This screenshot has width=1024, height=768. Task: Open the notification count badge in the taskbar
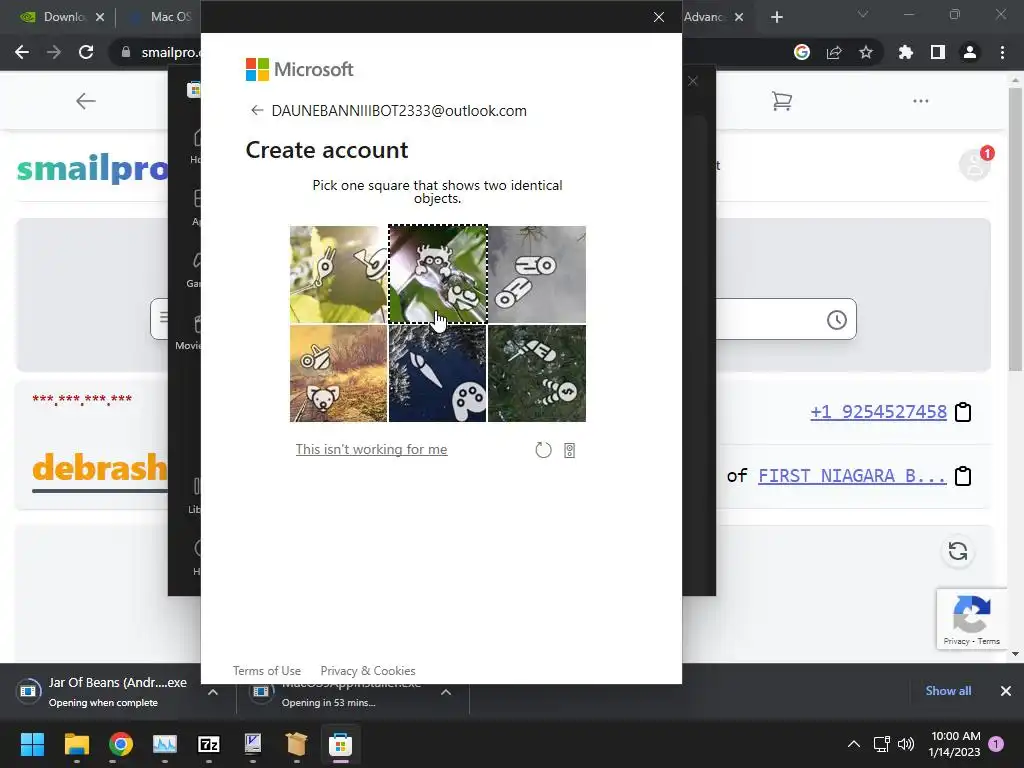[996, 744]
